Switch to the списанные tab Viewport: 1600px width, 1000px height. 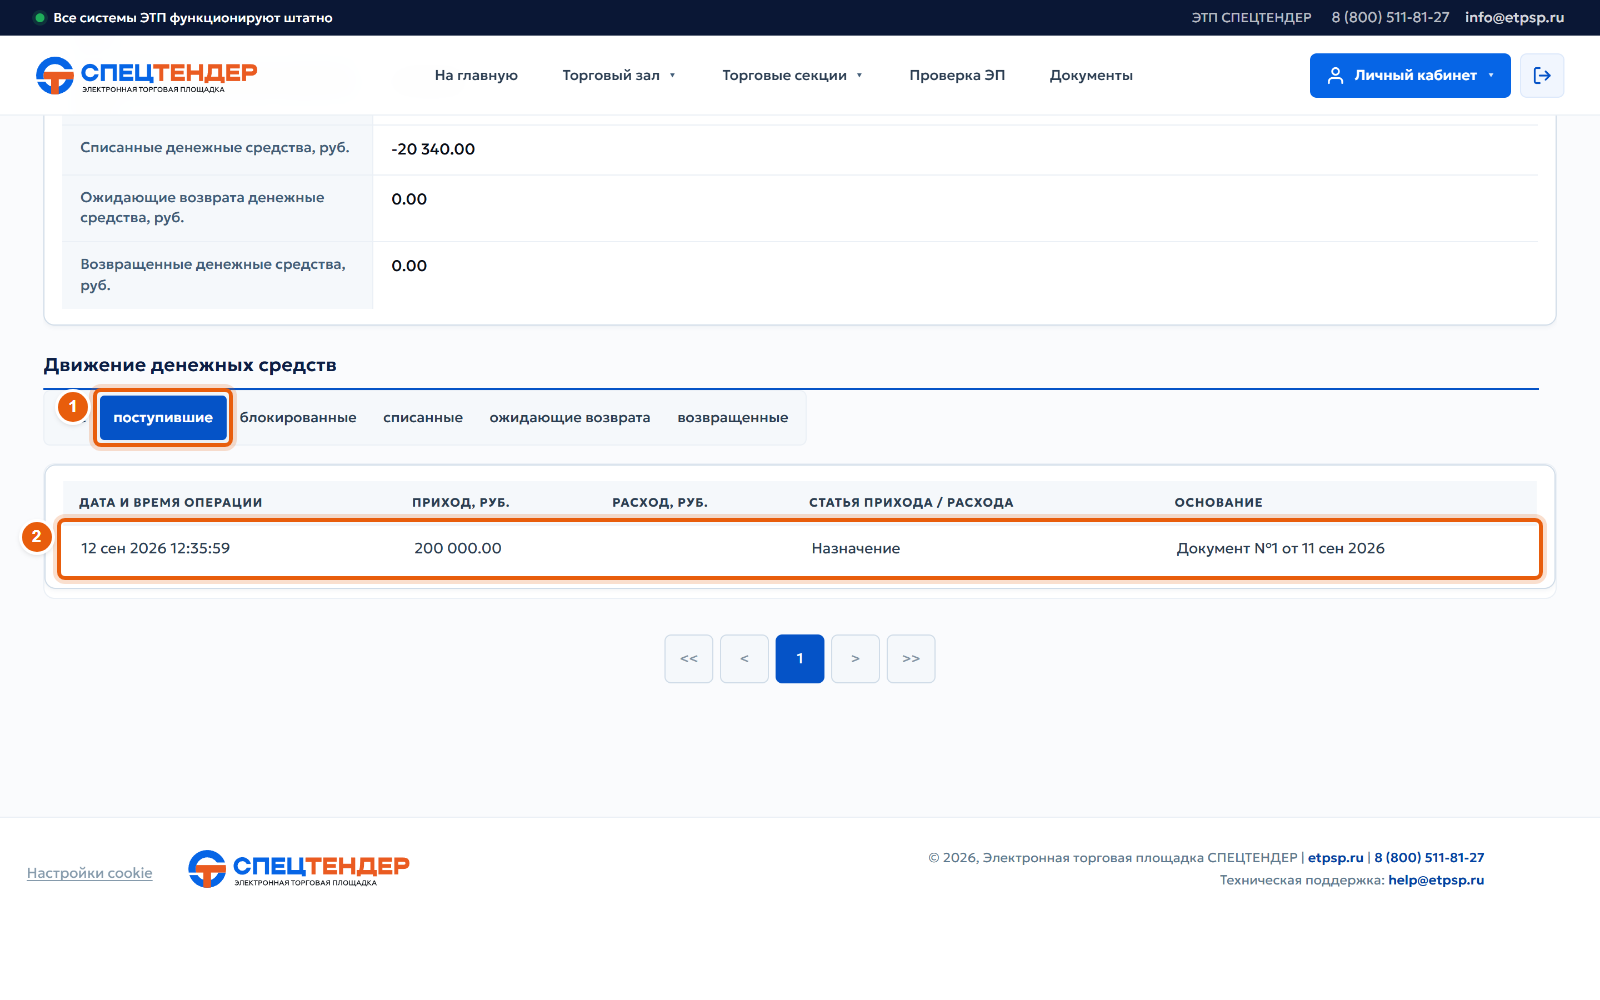[x=423, y=417]
